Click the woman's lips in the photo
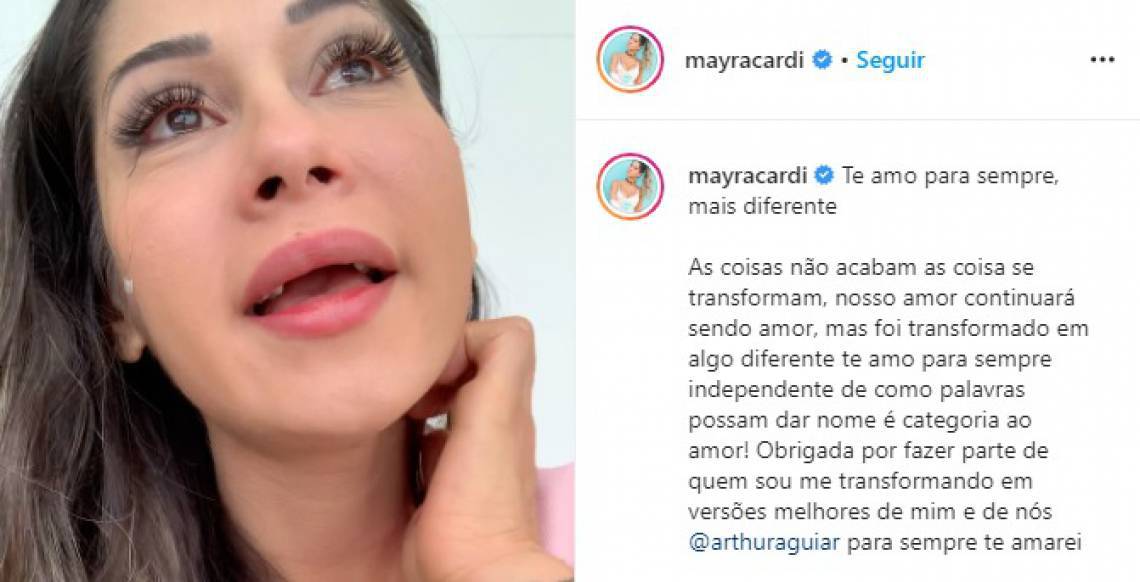 [x=320, y=283]
